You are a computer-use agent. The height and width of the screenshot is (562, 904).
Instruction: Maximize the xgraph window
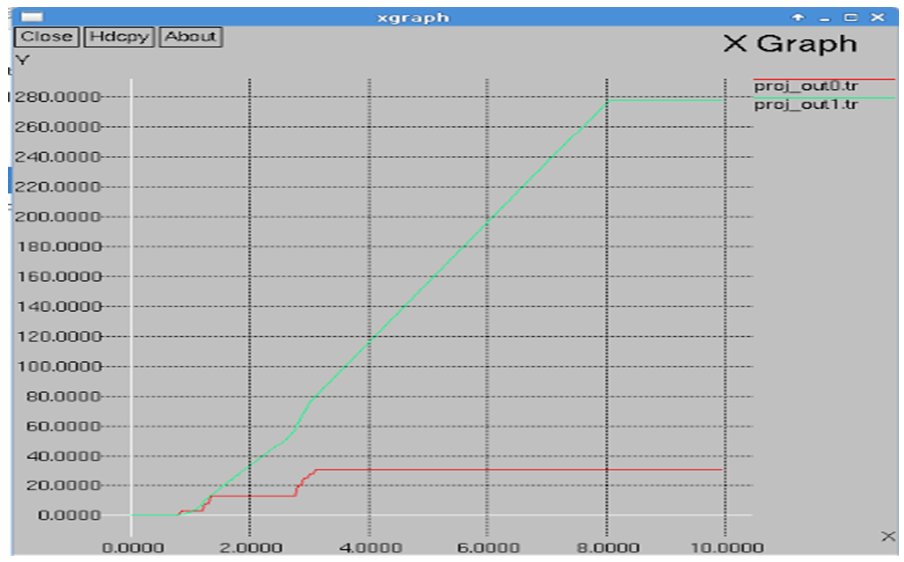pyautogui.click(x=850, y=17)
